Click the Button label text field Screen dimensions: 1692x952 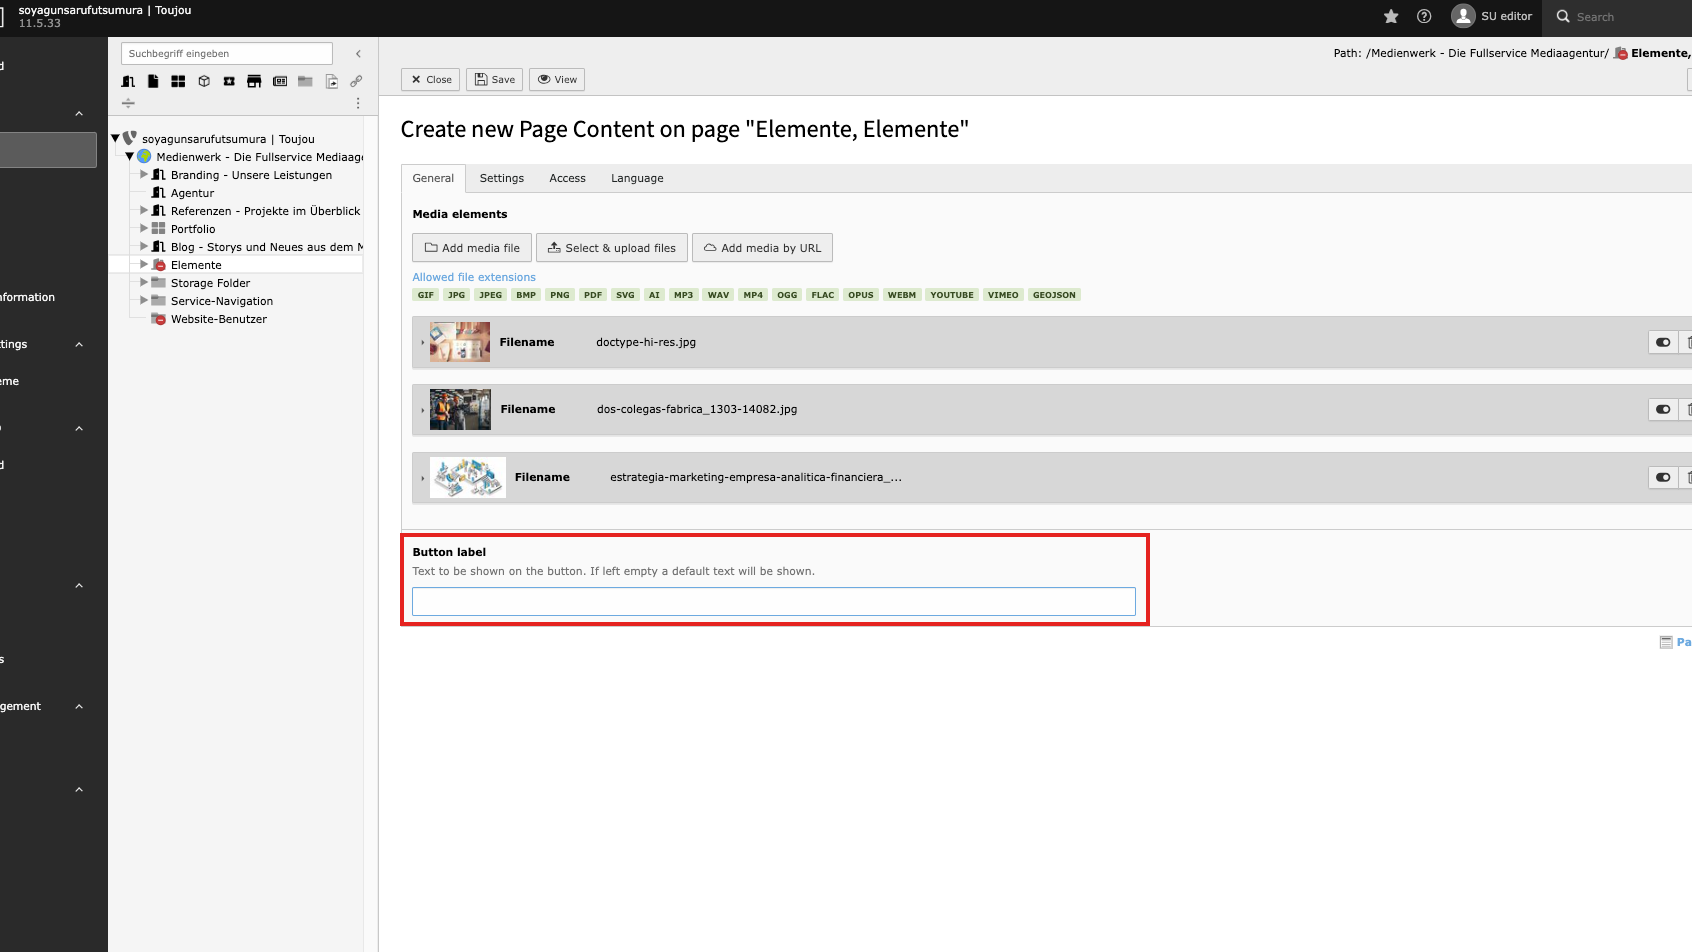pos(773,601)
